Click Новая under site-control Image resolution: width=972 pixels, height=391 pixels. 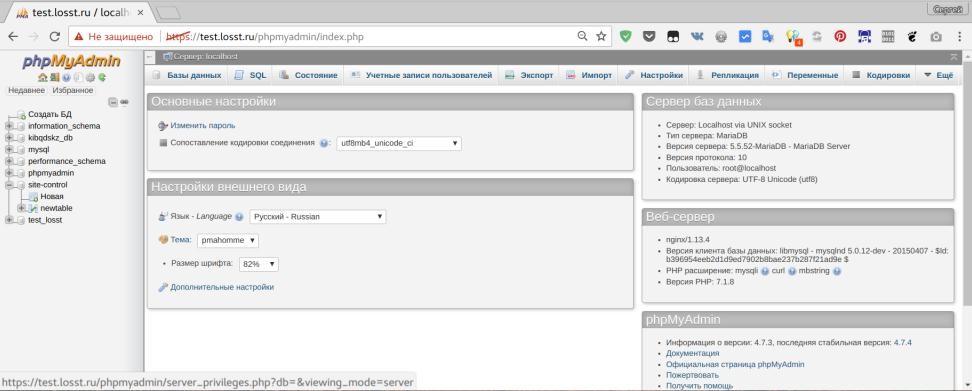coord(52,196)
